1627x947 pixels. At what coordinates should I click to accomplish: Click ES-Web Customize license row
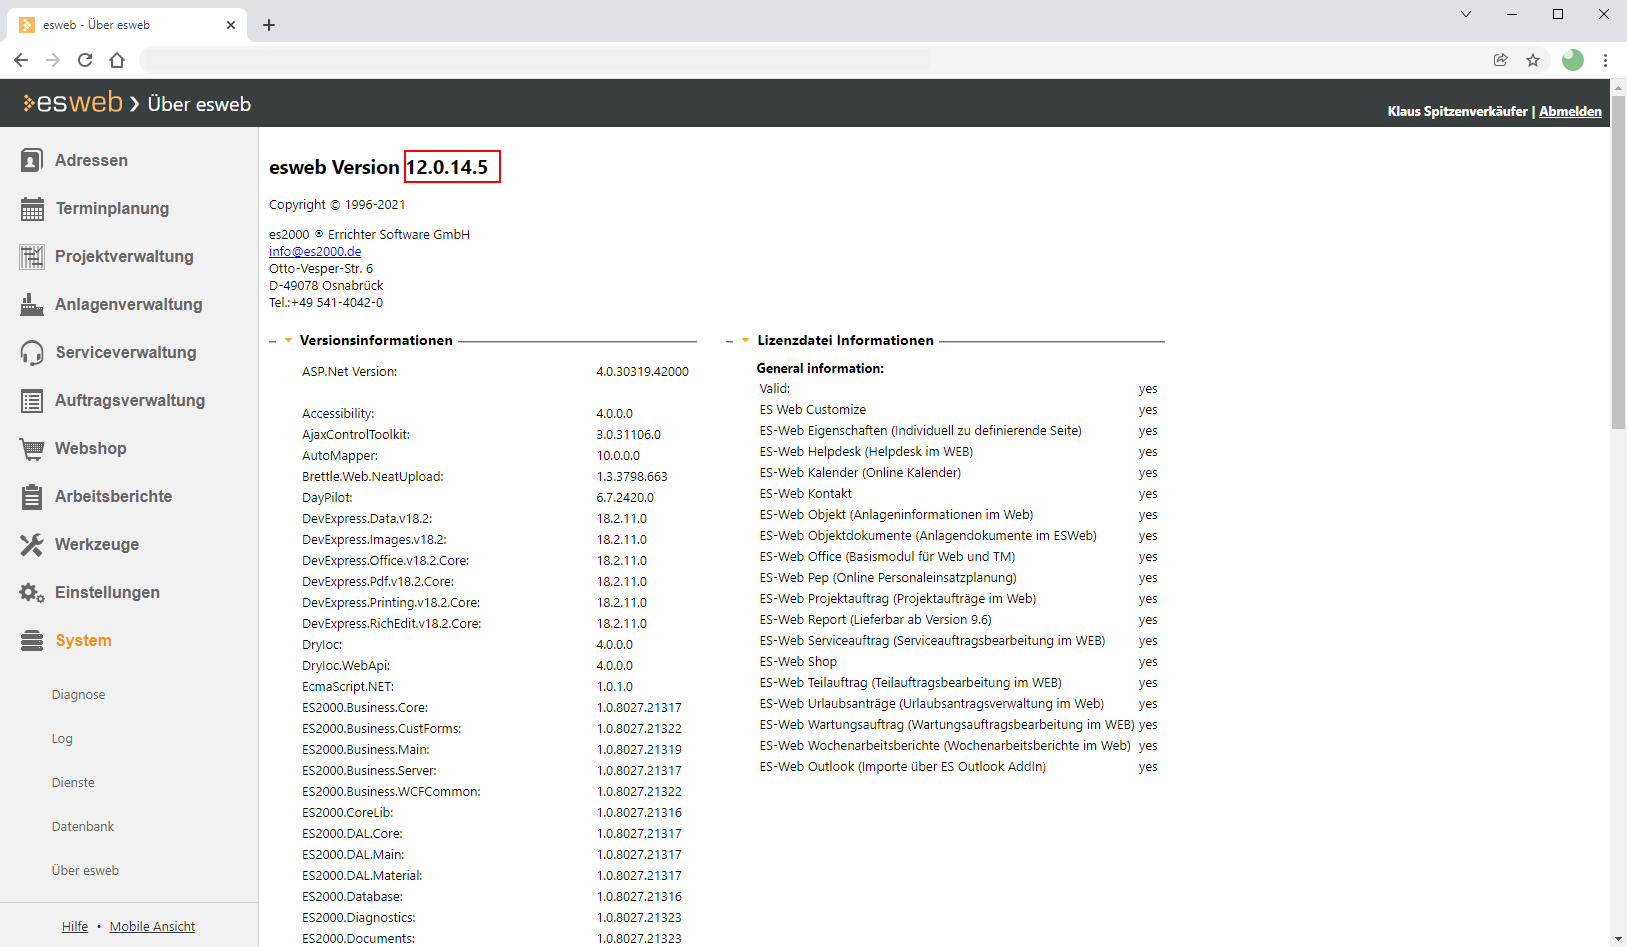(x=958, y=410)
